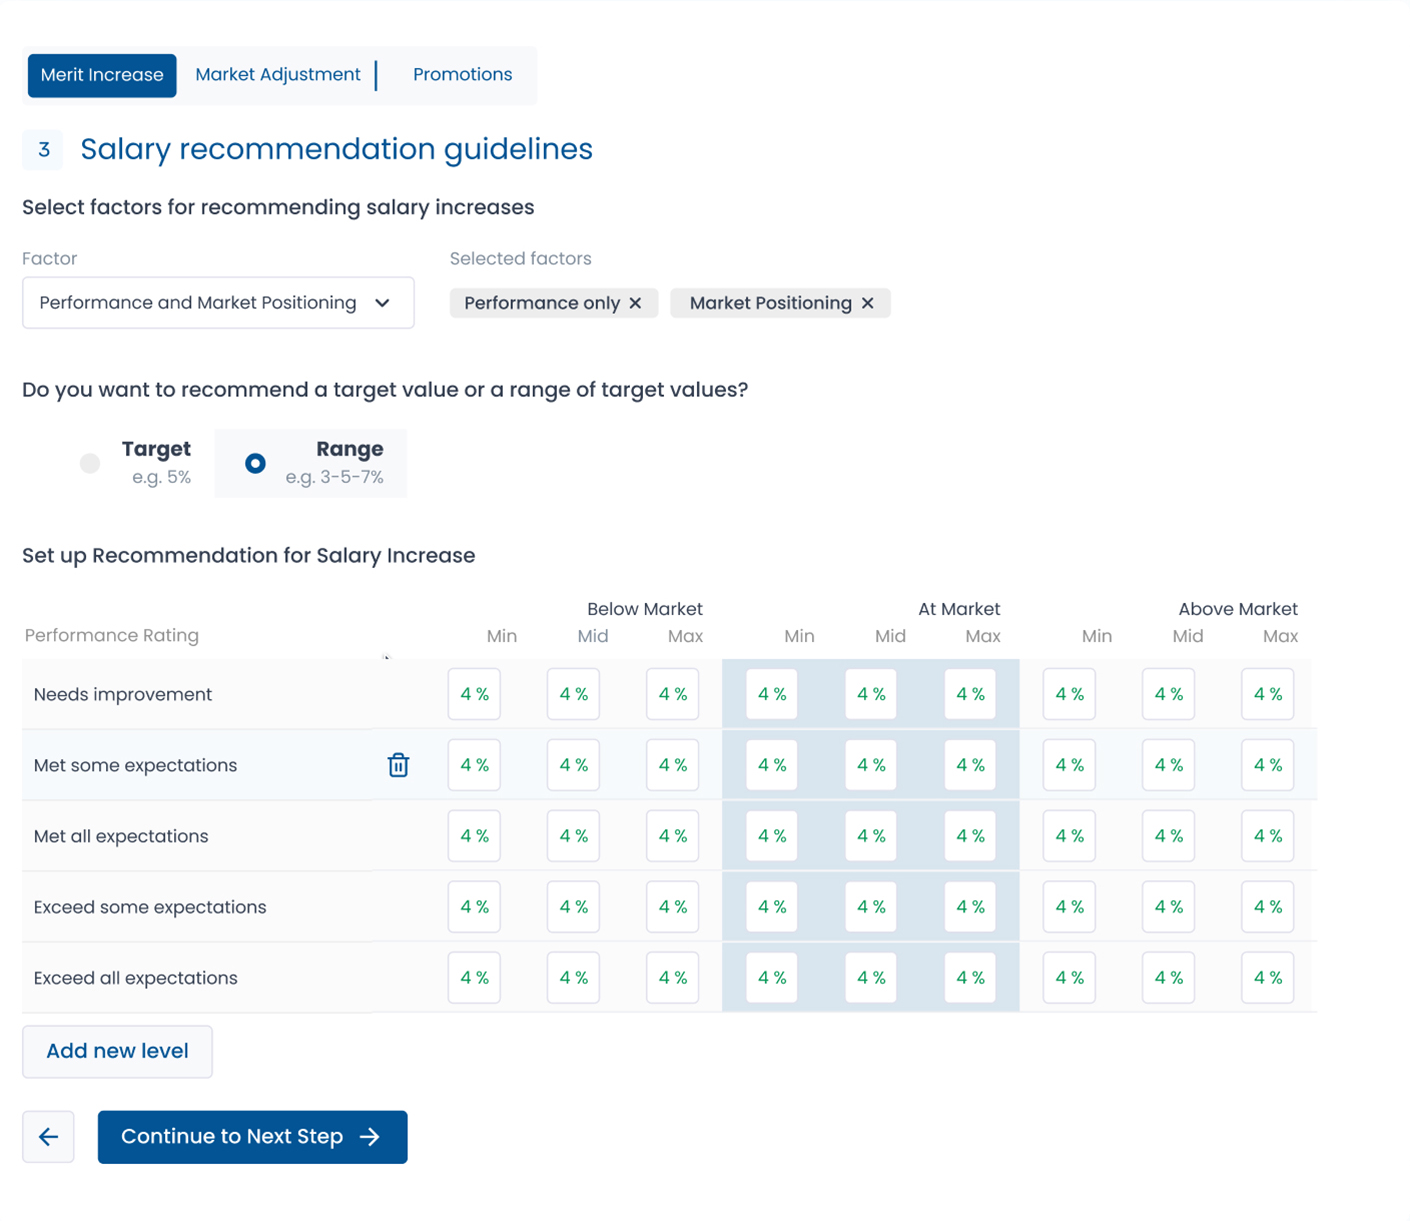Click "Continue to Next Step"
Viewport: 1410px width, 1221px height.
tap(252, 1137)
